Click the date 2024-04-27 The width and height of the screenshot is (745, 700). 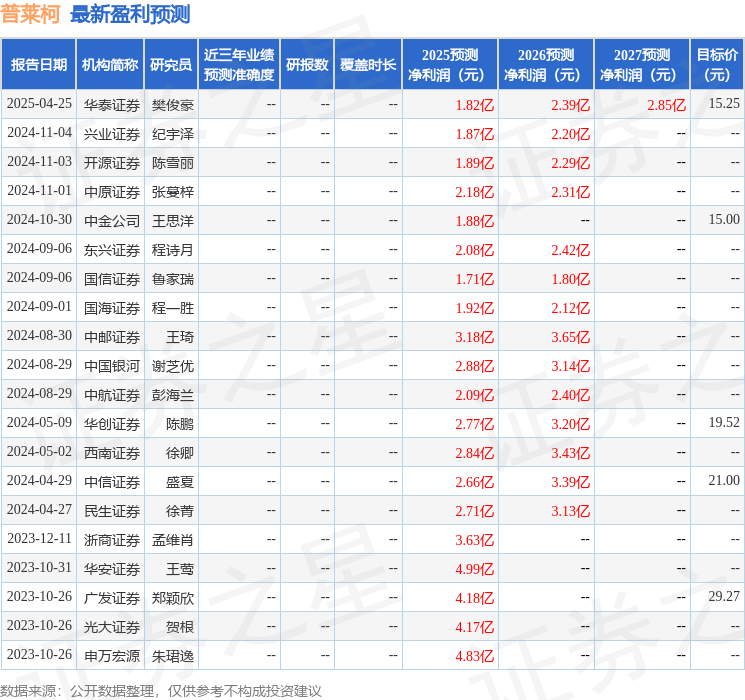pyautogui.click(x=39, y=509)
